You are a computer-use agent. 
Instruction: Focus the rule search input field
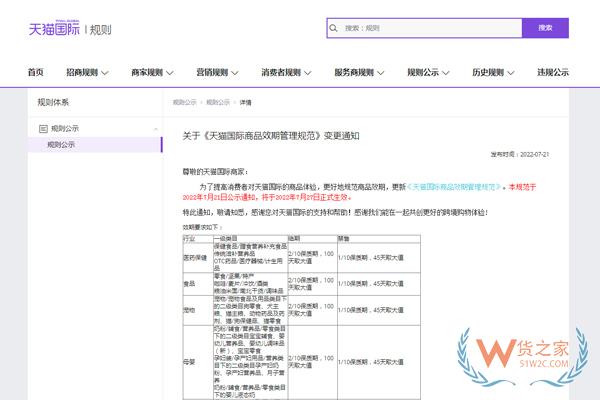click(x=425, y=28)
